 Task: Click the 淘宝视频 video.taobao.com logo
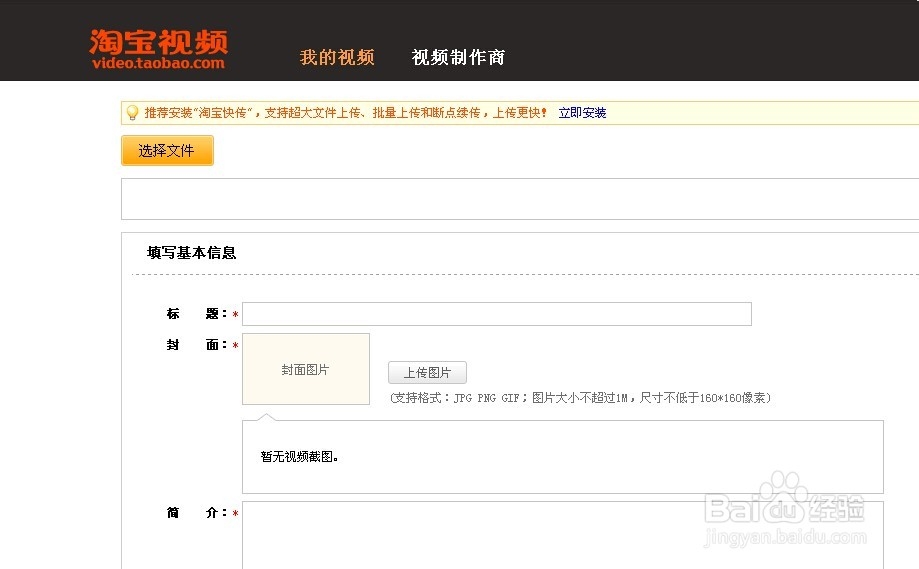click(x=158, y=49)
